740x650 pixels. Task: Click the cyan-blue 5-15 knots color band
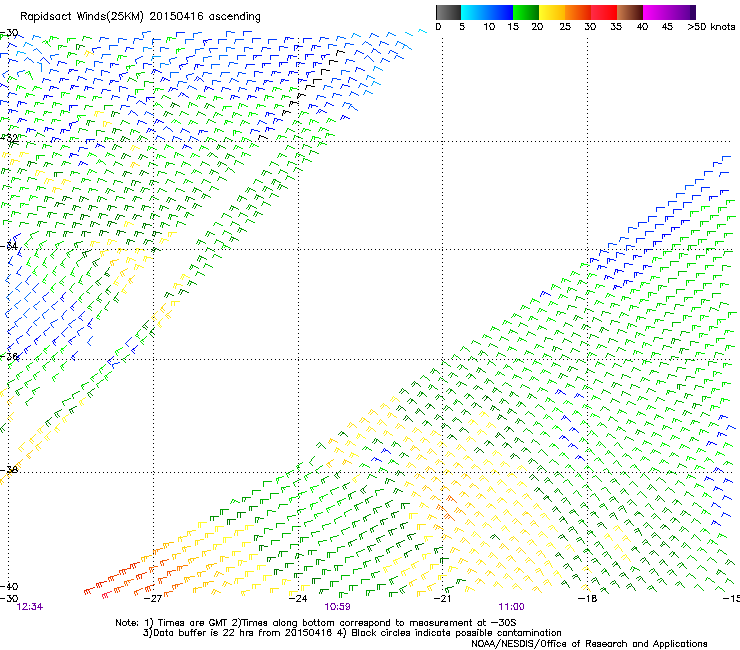pyautogui.click(x=487, y=12)
